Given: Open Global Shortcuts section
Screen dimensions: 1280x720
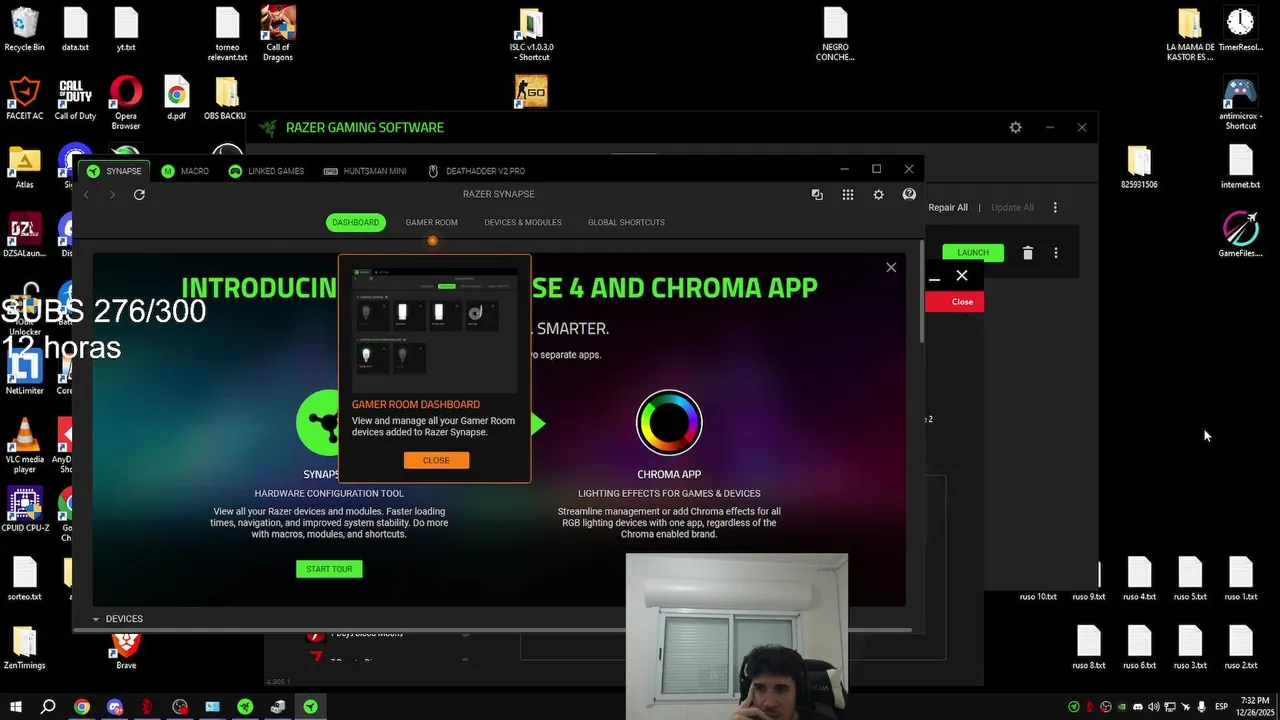Looking at the screenshot, I should coord(626,222).
